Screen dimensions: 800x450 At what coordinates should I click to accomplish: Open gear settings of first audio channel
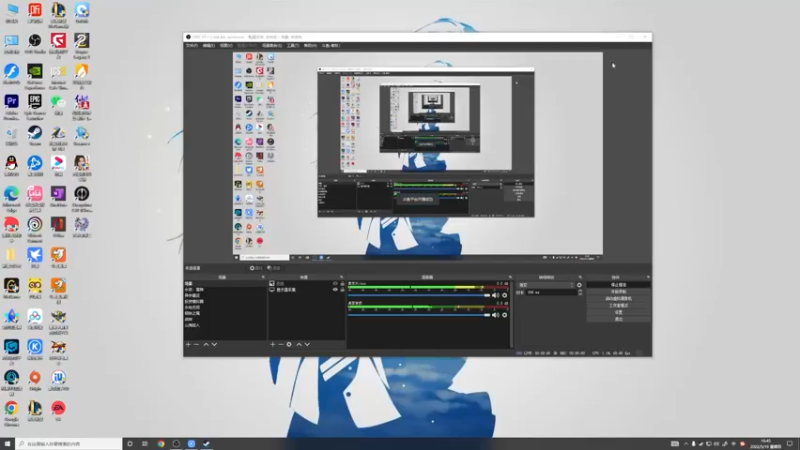[505, 295]
